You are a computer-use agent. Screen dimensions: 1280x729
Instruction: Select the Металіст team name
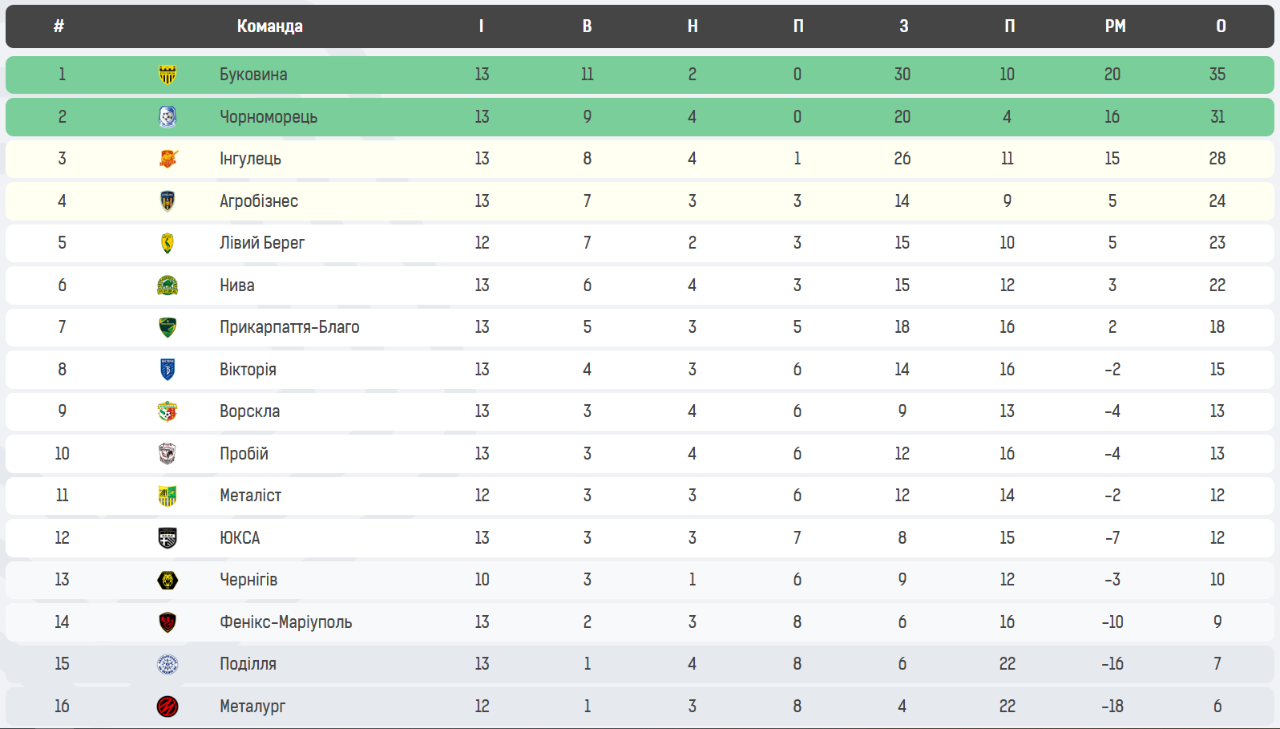[250, 496]
